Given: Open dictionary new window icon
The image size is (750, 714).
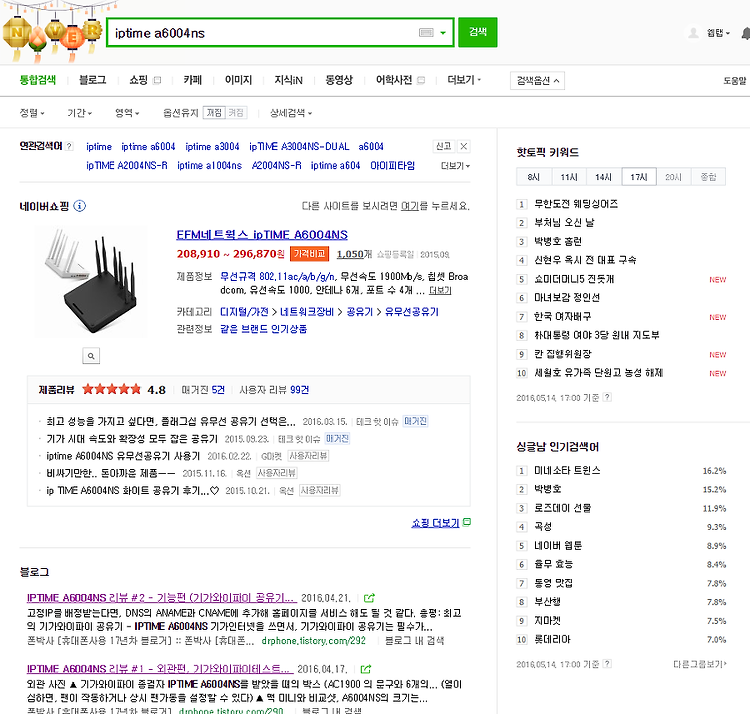Looking at the screenshot, I should click(421, 80).
